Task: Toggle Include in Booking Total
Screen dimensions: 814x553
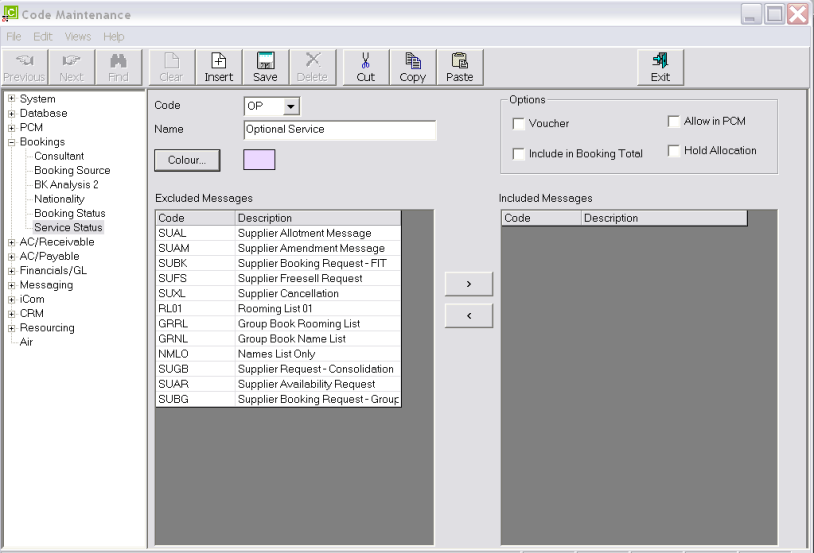Action: tap(518, 154)
